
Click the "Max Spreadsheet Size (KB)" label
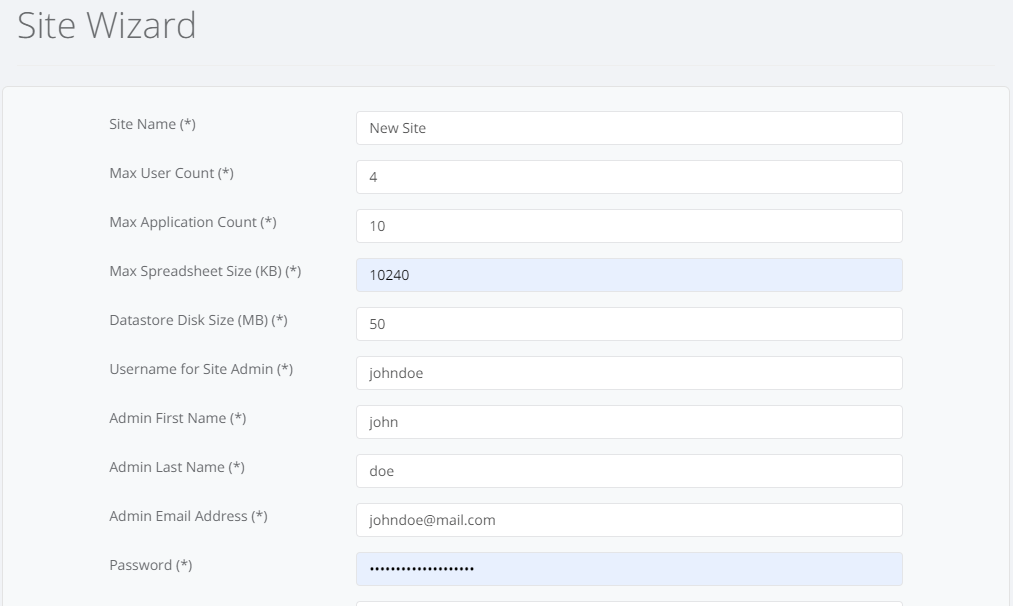point(205,271)
